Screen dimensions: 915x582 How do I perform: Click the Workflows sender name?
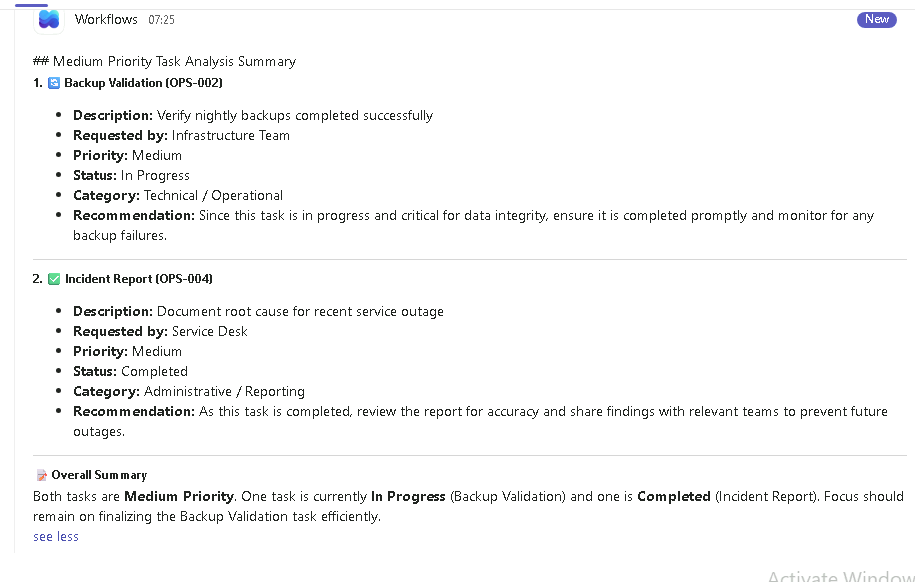click(106, 19)
